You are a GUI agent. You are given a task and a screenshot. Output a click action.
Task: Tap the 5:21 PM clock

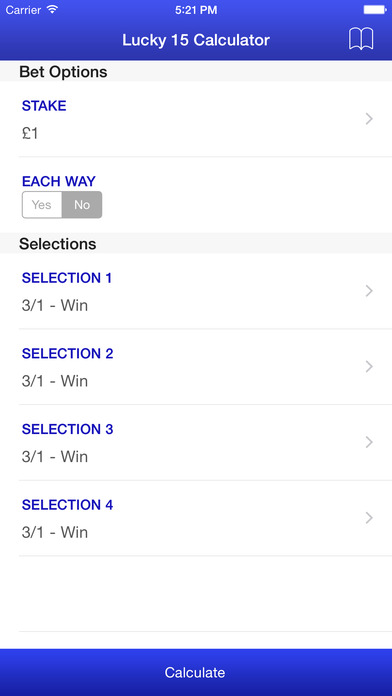click(196, 10)
